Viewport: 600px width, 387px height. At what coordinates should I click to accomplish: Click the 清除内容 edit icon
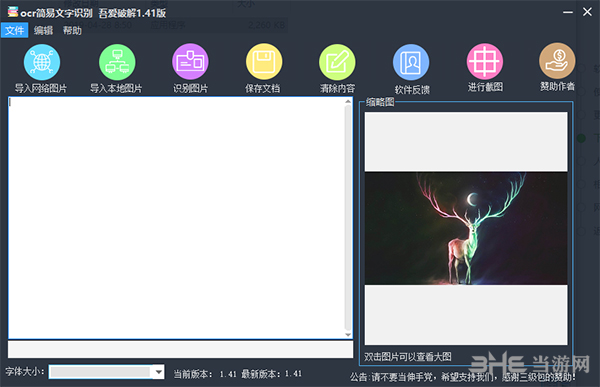click(x=337, y=62)
